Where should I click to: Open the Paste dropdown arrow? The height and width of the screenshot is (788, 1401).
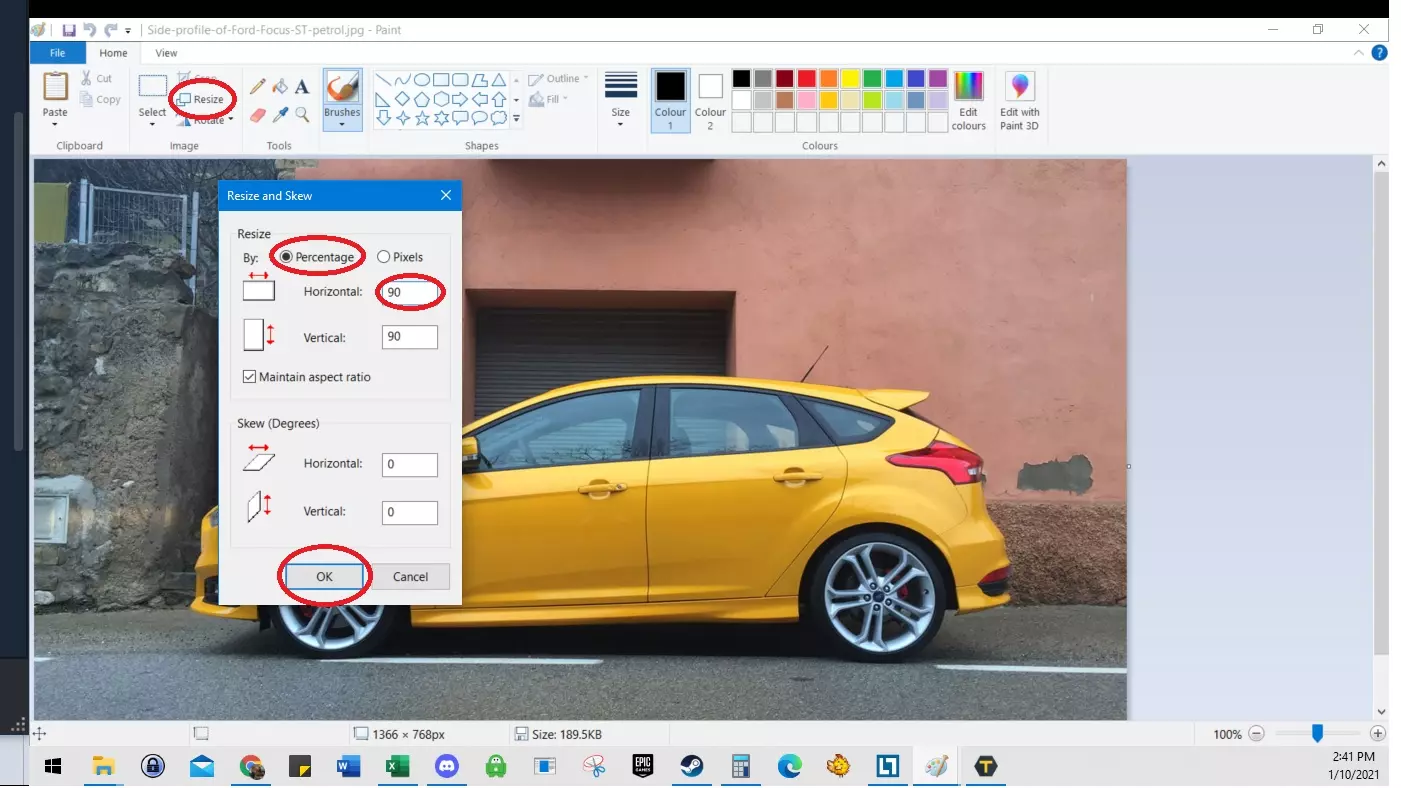click(x=55, y=124)
